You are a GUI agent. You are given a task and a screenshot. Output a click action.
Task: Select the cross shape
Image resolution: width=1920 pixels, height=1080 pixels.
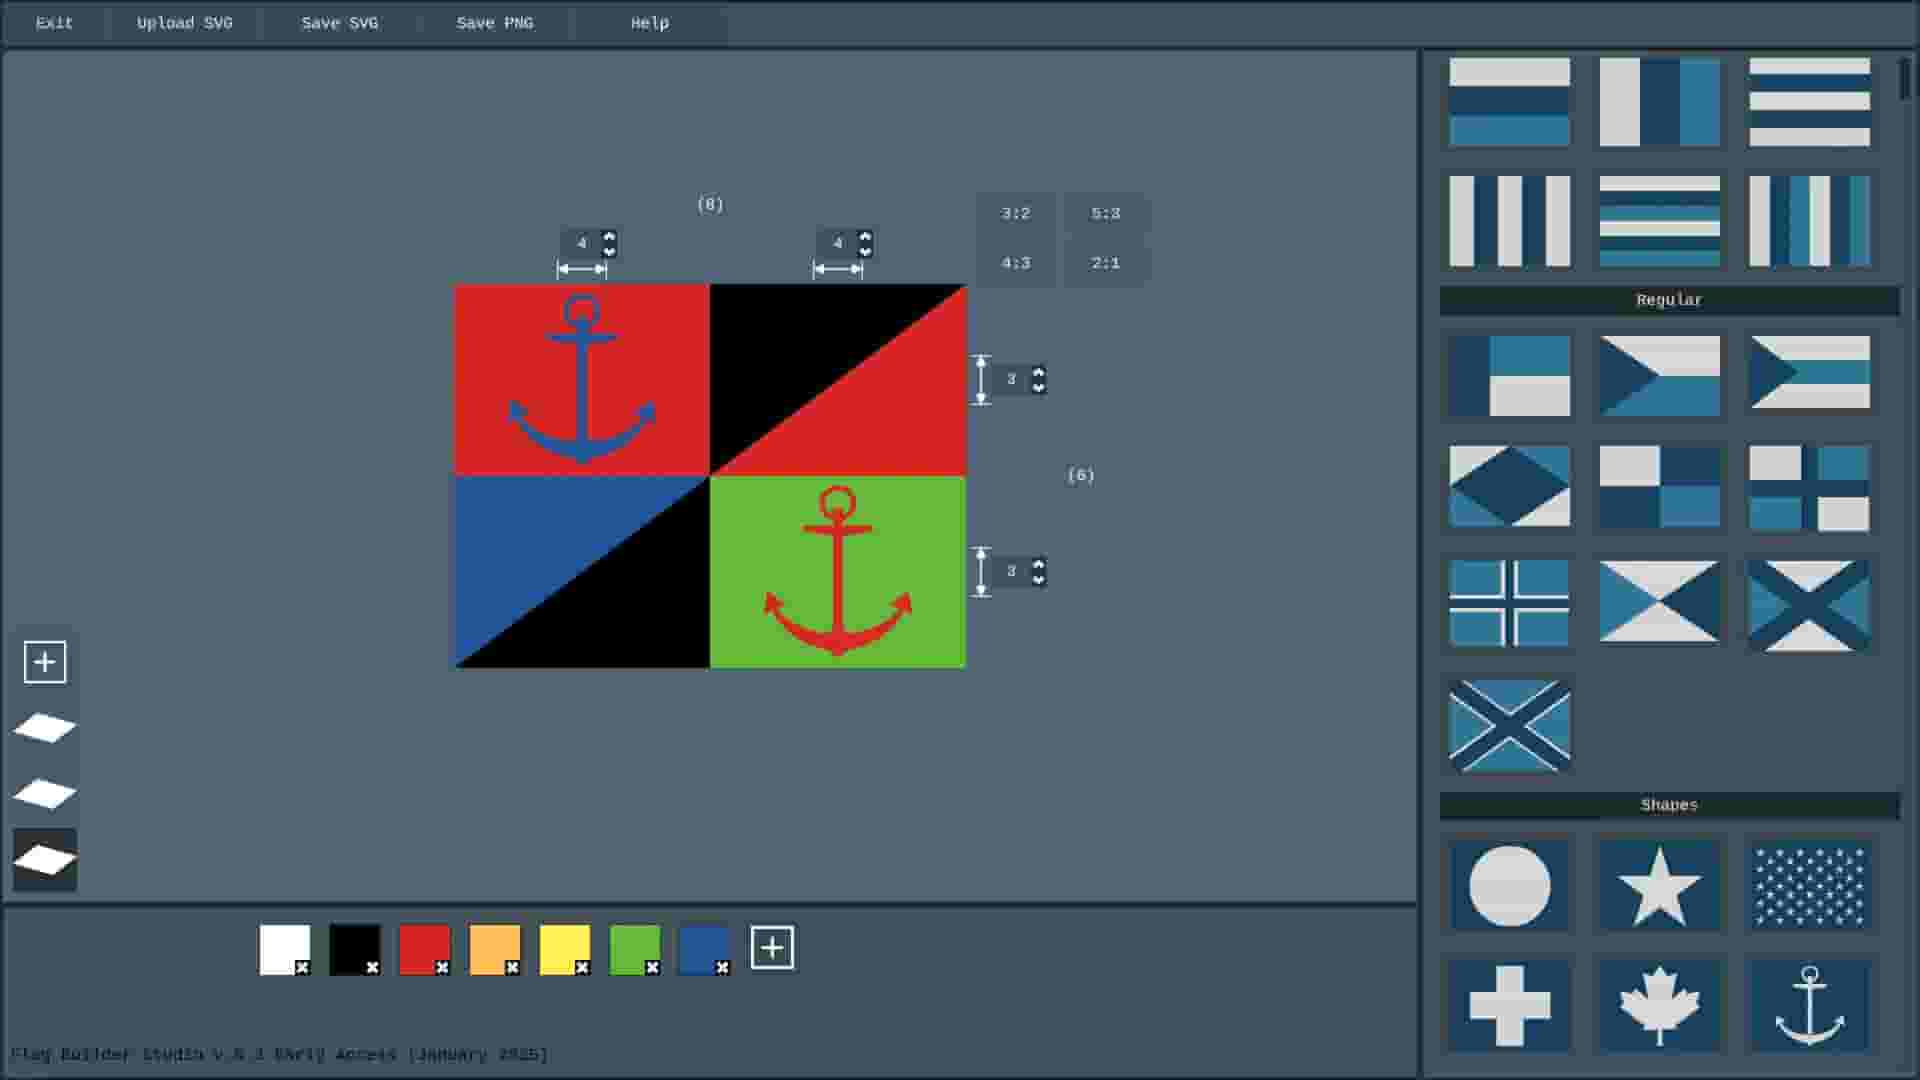(1509, 1005)
